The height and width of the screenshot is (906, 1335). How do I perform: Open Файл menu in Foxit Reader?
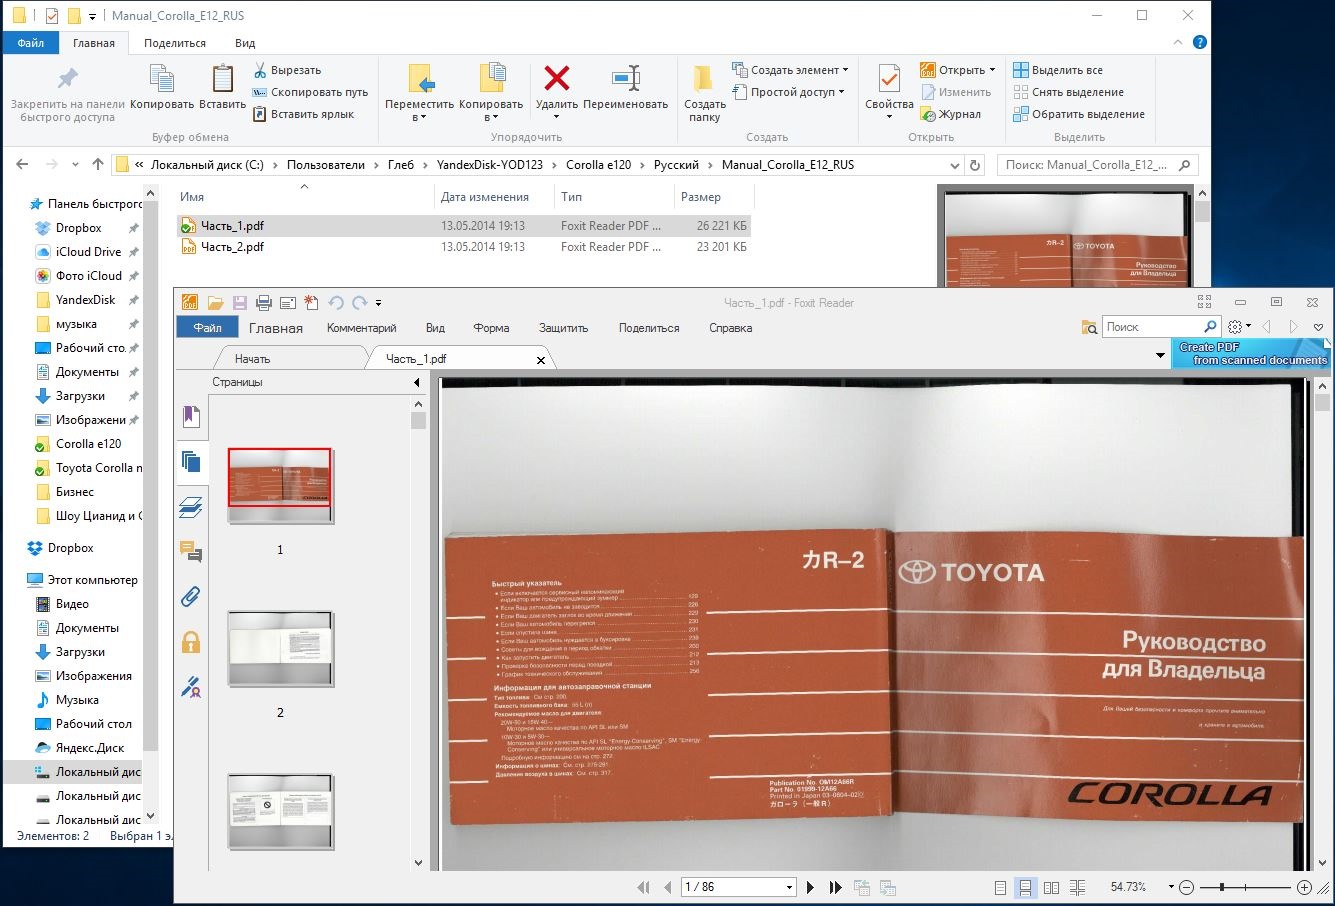pos(207,328)
